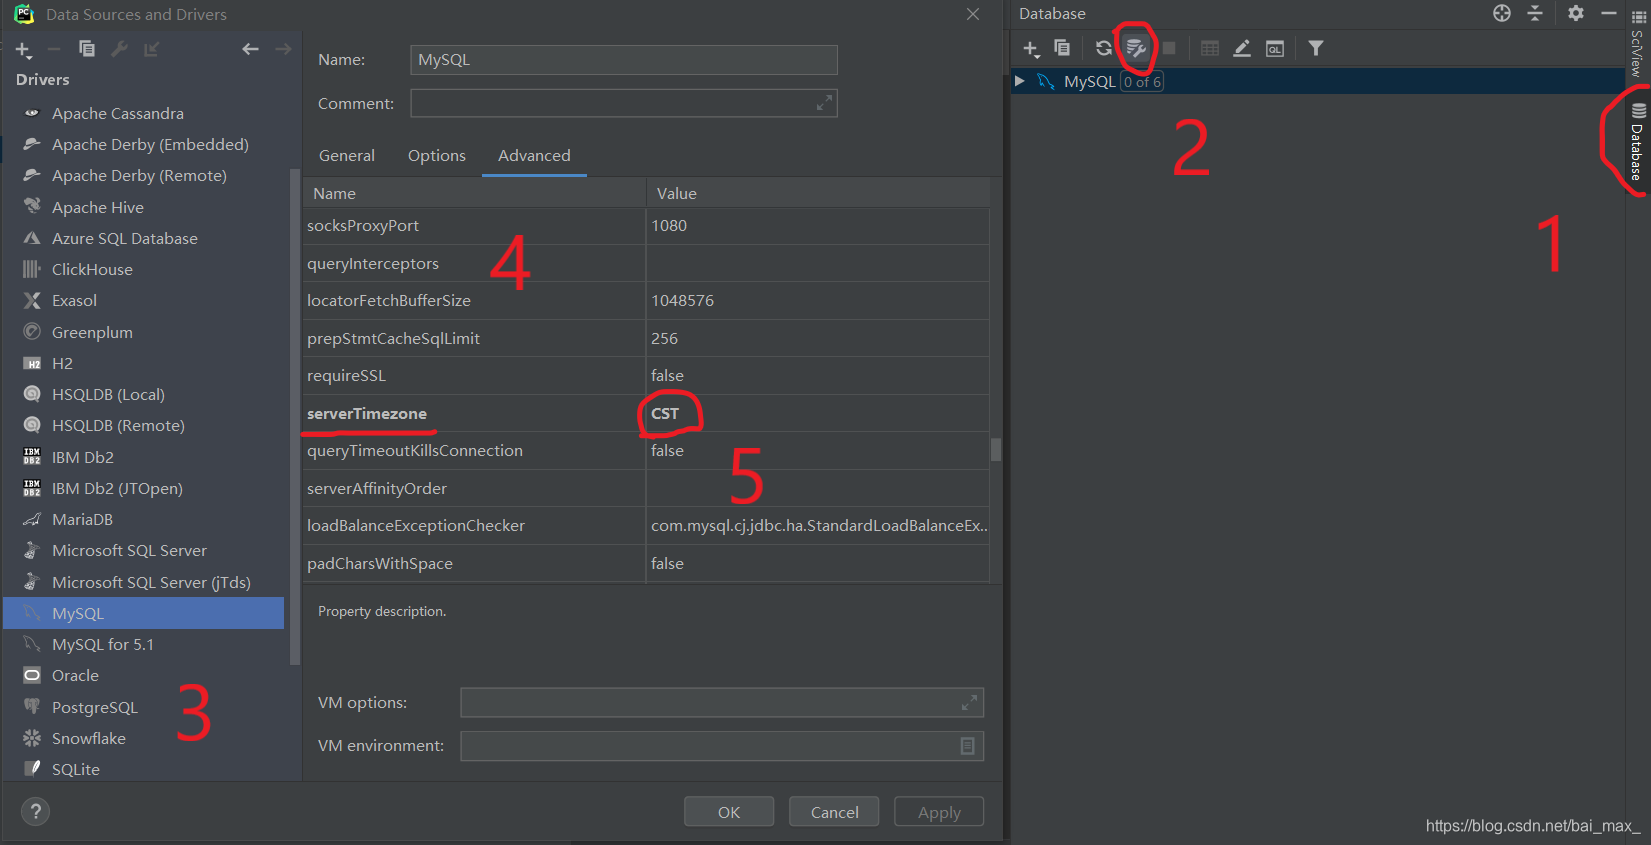The height and width of the screenshot is (845, 1651).
Task: Click the VM environment input field
Action: click(x=721, y=746)
